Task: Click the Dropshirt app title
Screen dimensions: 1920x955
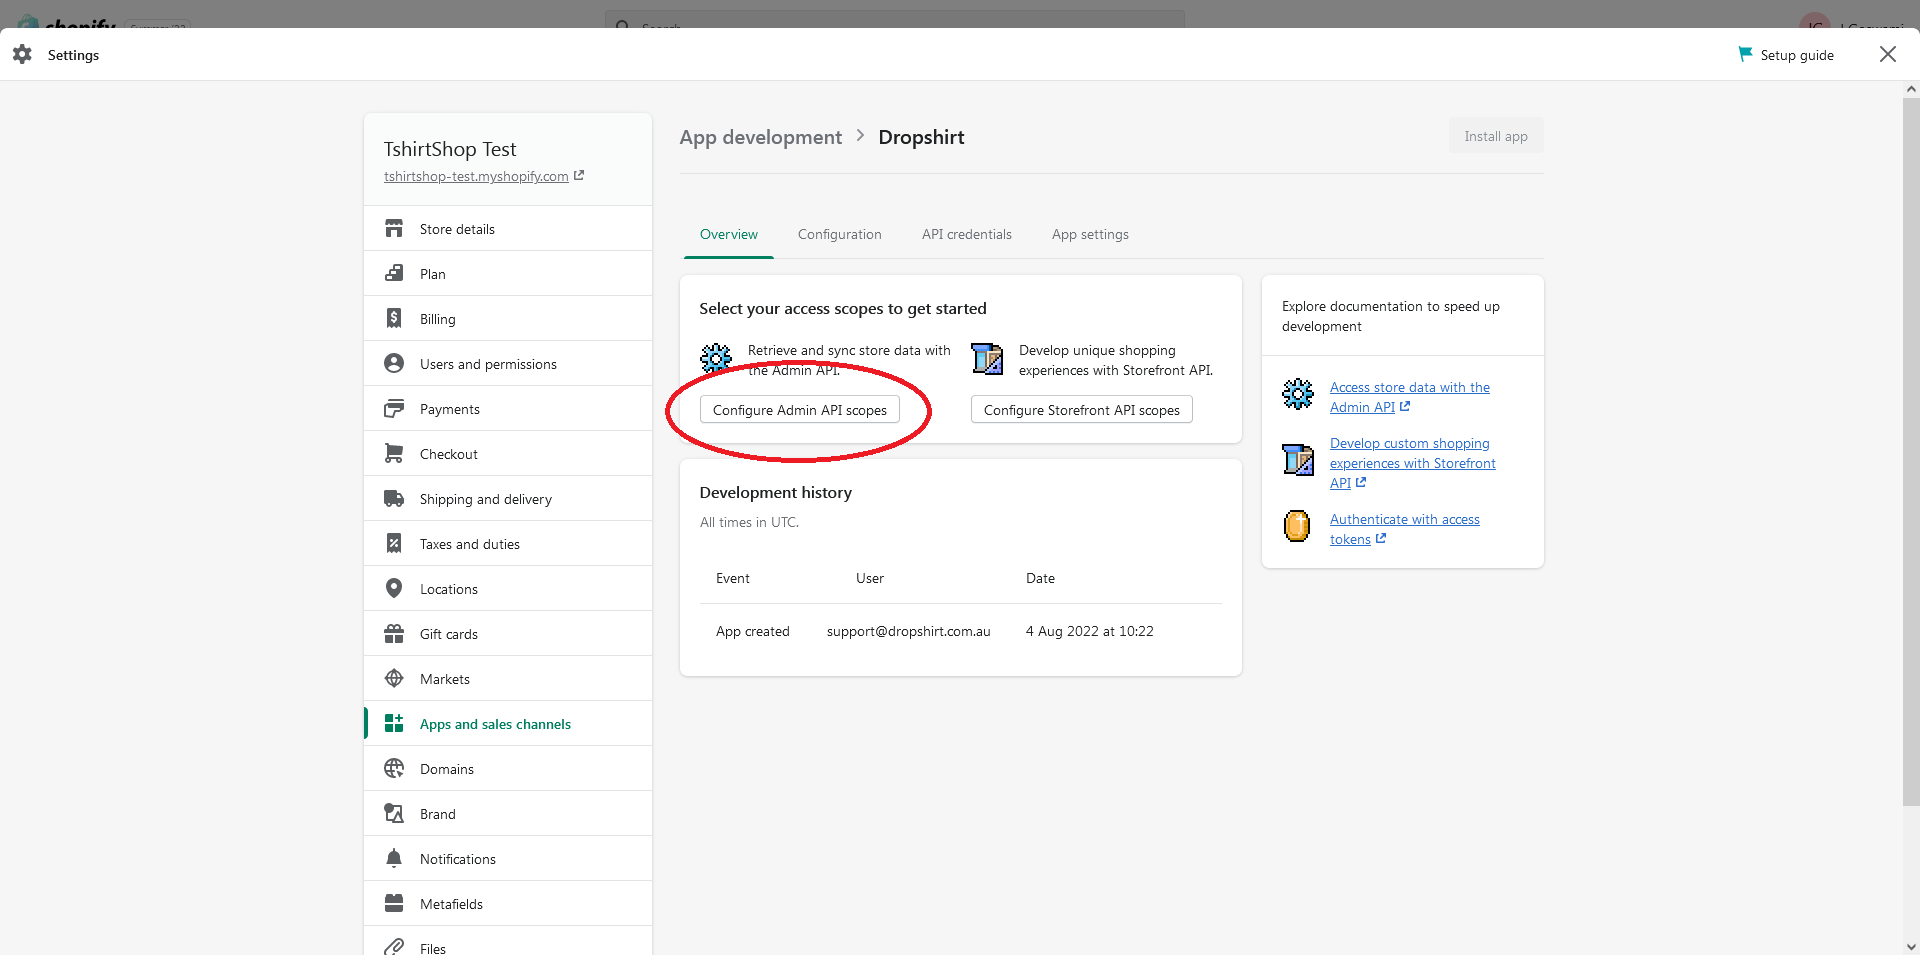Action: [x=922, y=137]
